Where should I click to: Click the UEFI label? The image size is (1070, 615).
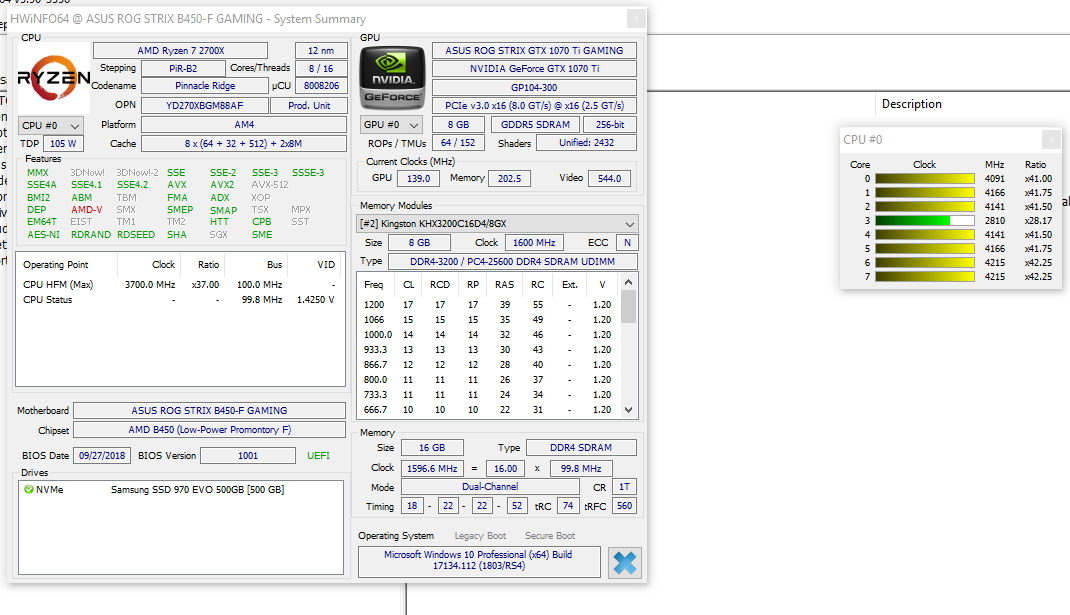click(x=318, y=455)
